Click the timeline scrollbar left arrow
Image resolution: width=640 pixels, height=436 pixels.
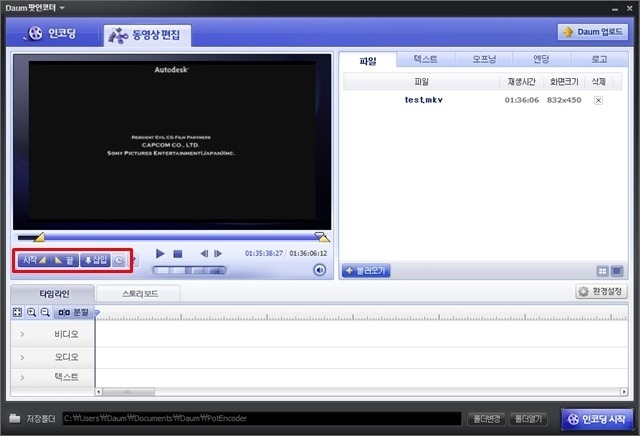point(98,392)
